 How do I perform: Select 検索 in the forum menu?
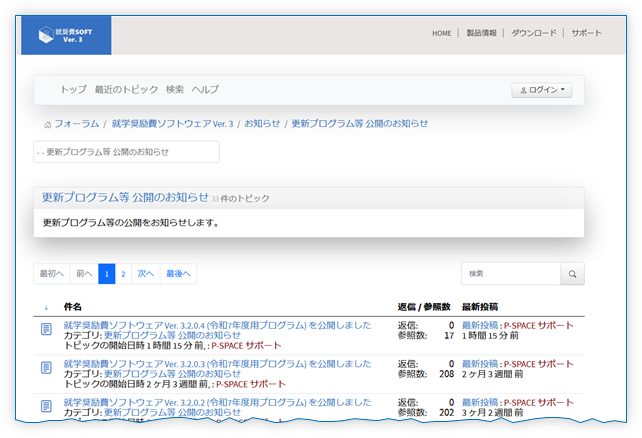click(175, 89)
